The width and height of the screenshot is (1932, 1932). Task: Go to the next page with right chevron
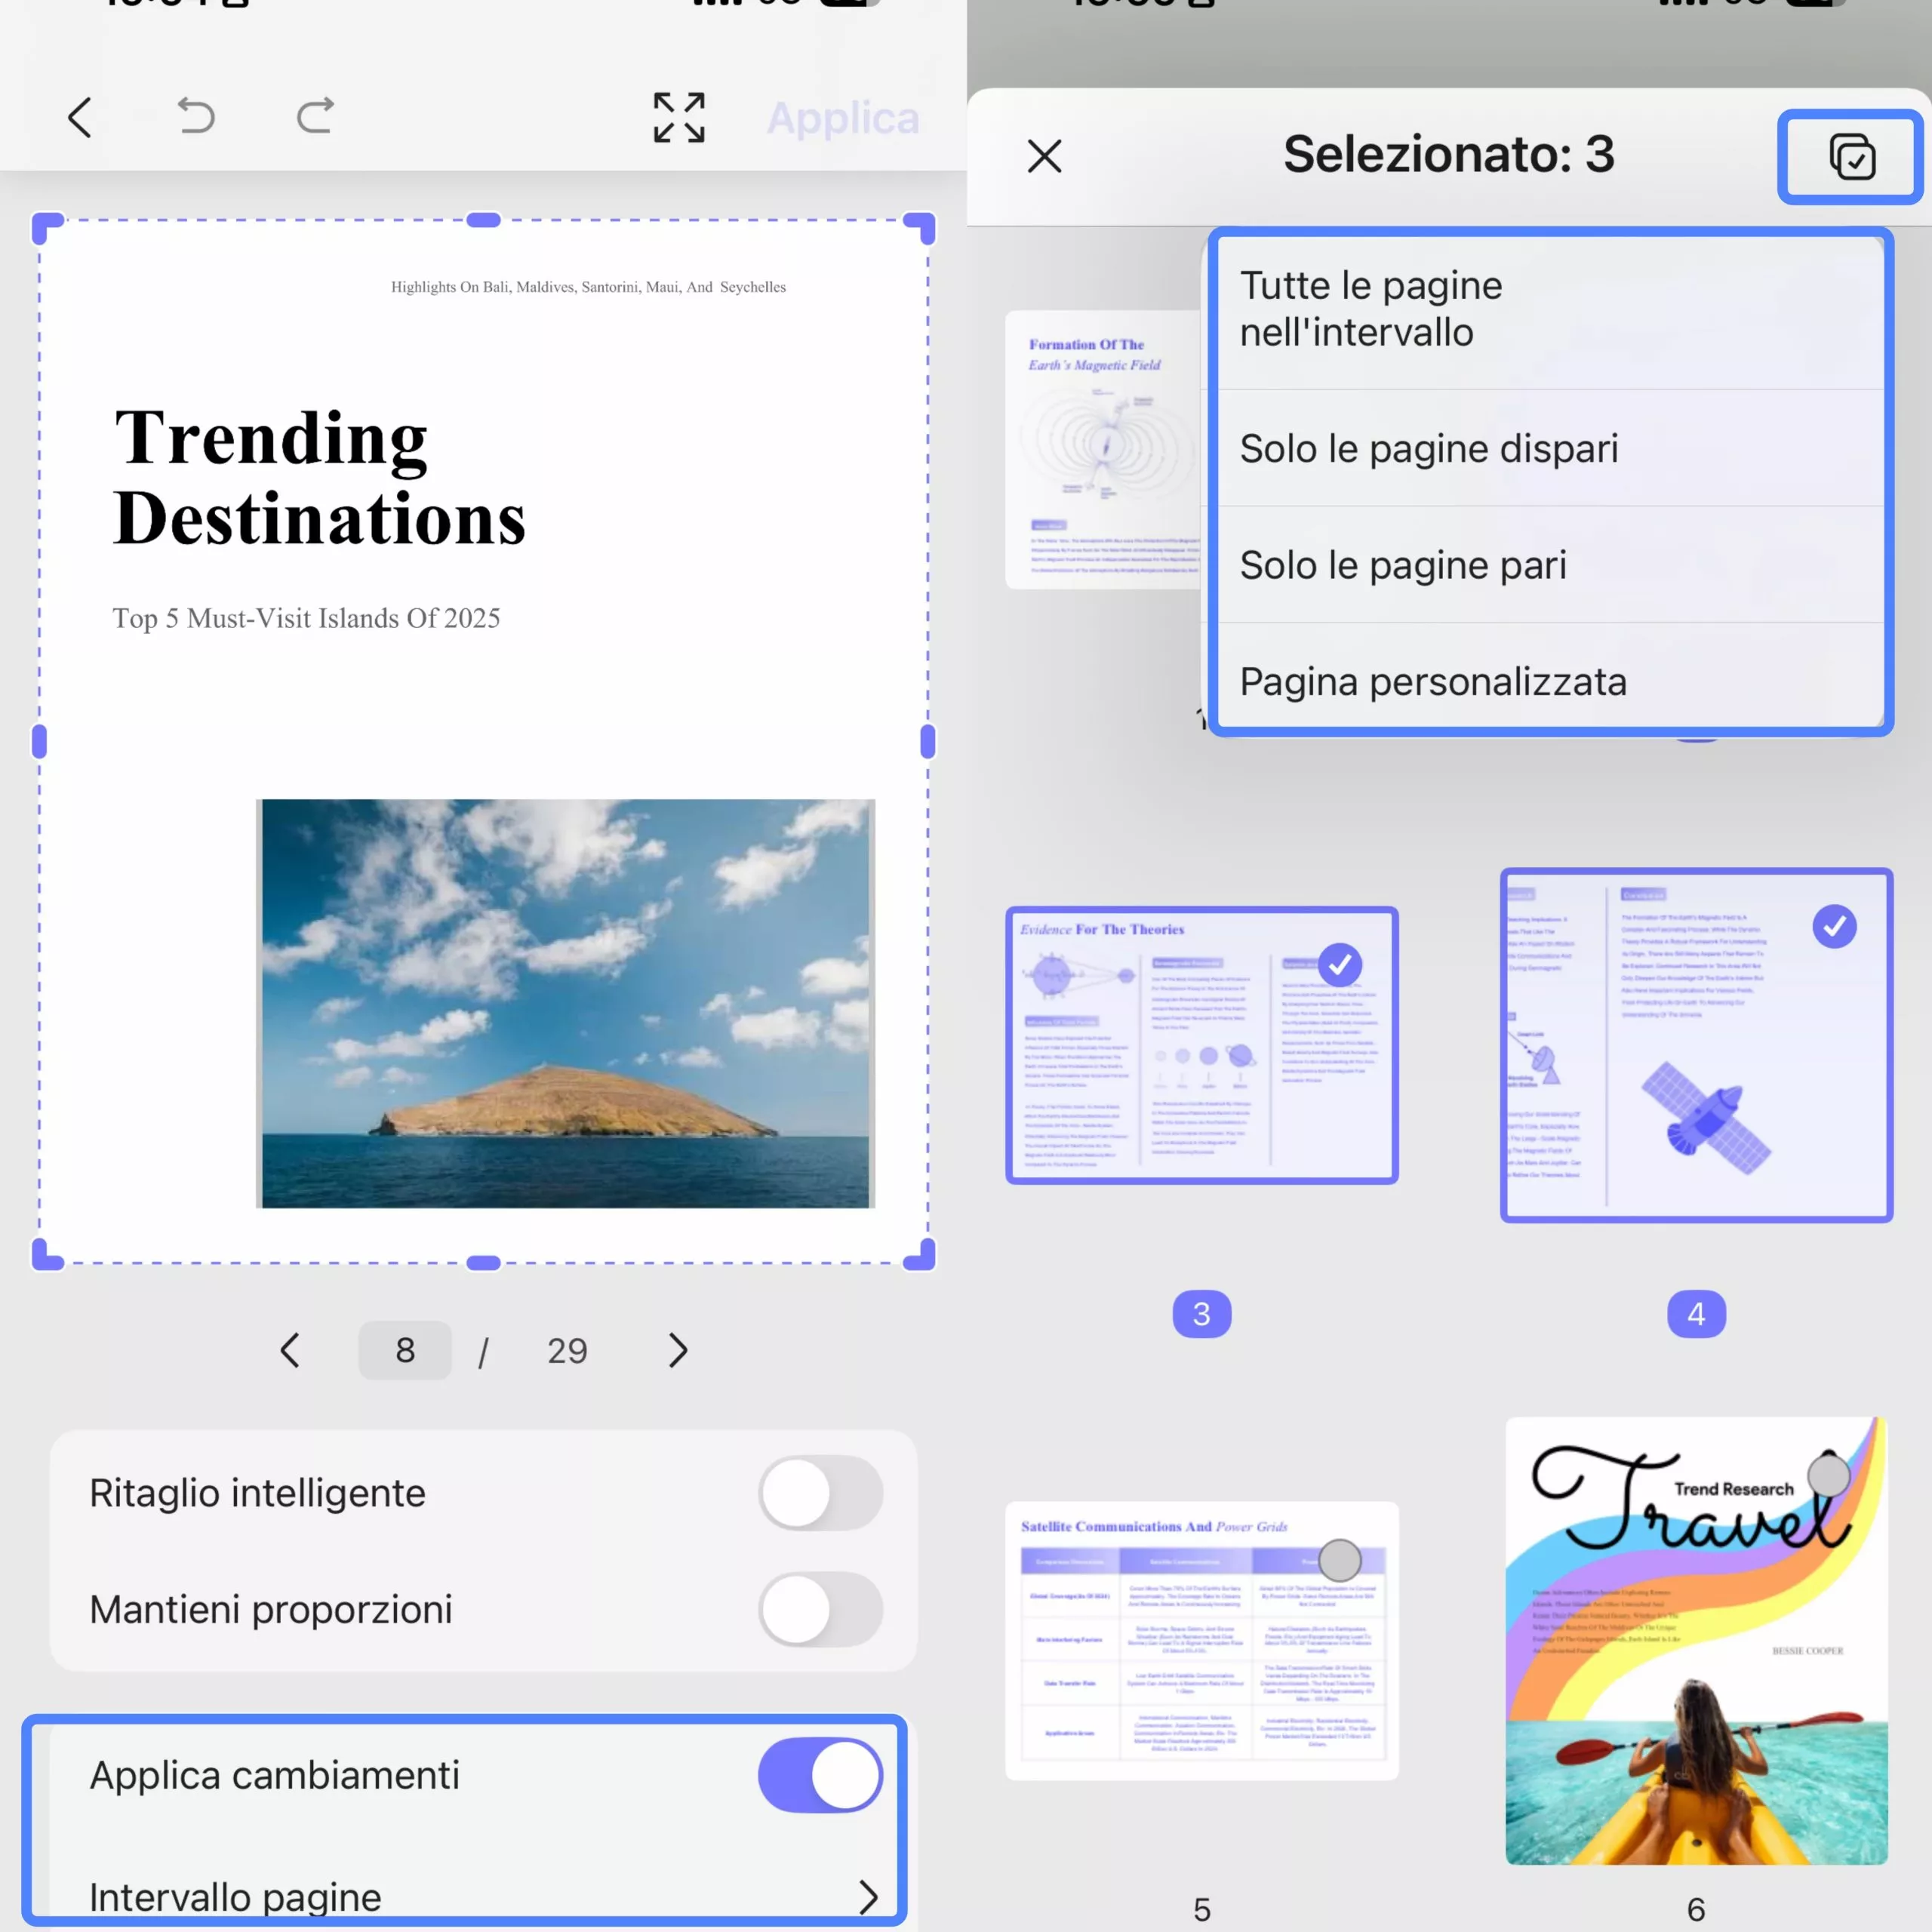click(678, 1350)
